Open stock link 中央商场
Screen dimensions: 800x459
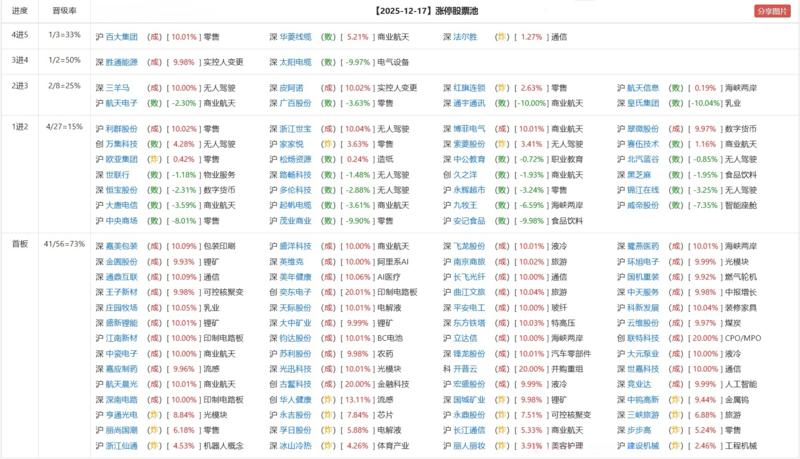pos(122,221)
